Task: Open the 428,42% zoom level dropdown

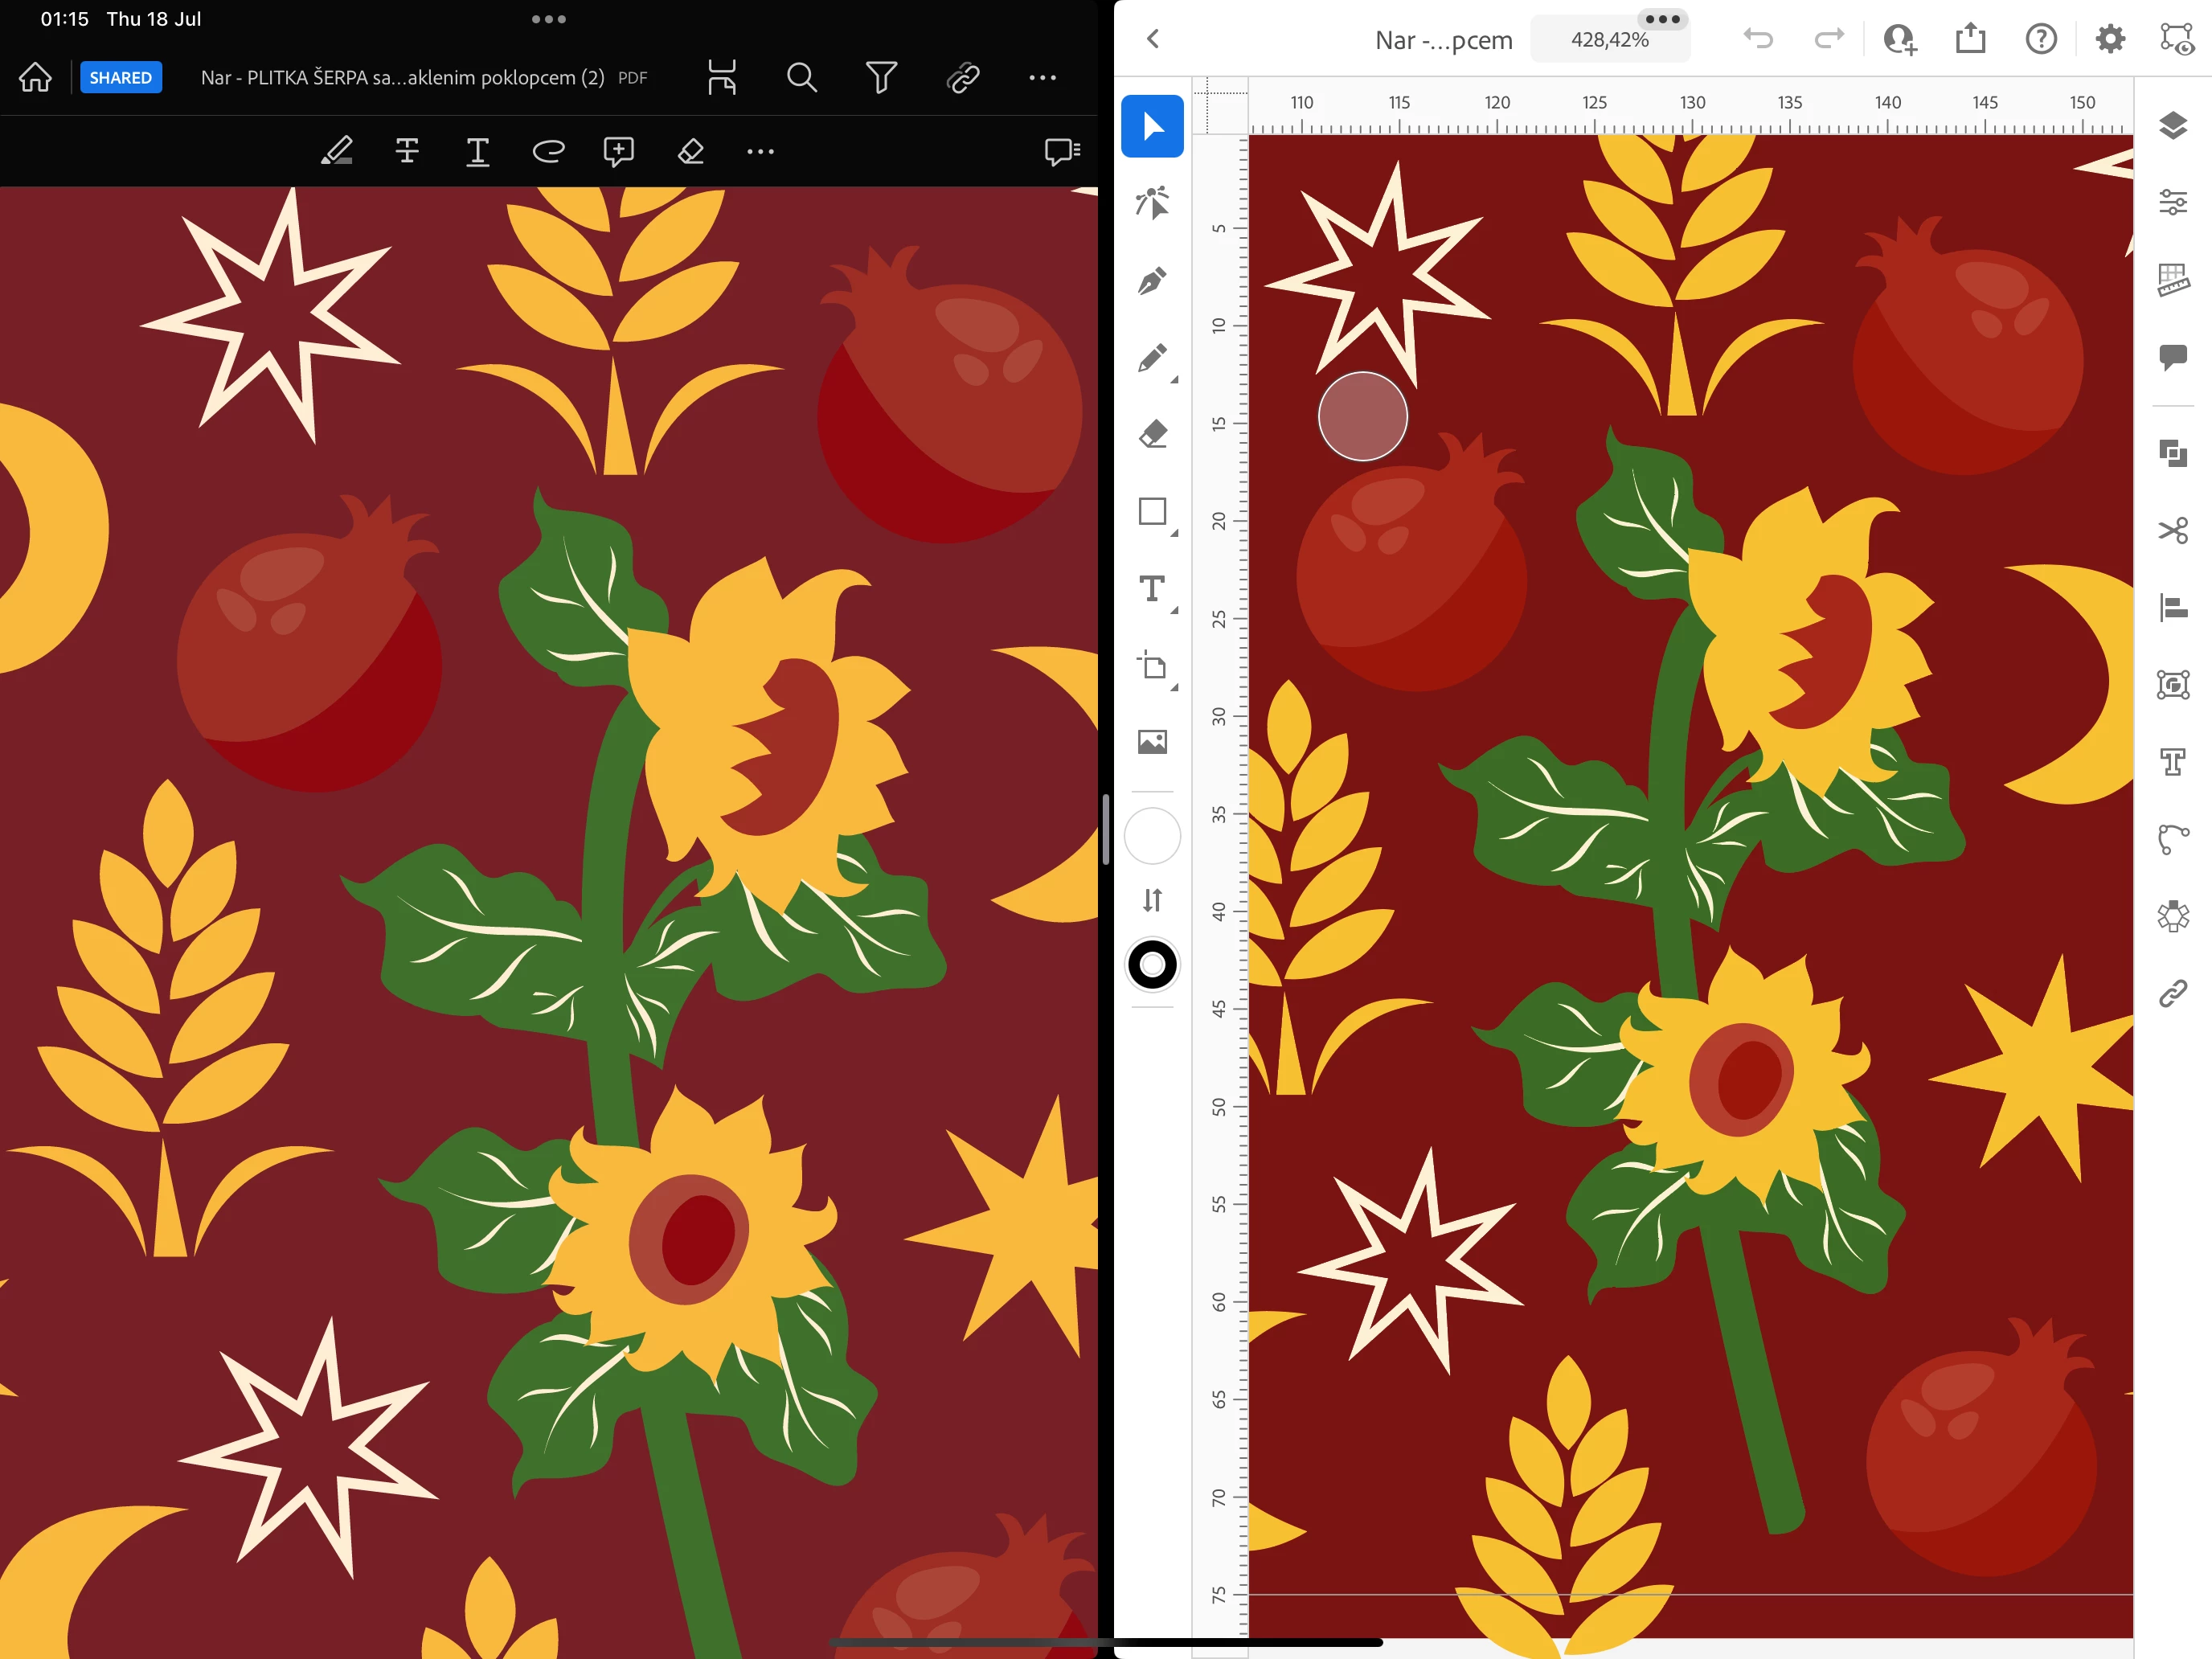Action: [x=1608, y=40]
